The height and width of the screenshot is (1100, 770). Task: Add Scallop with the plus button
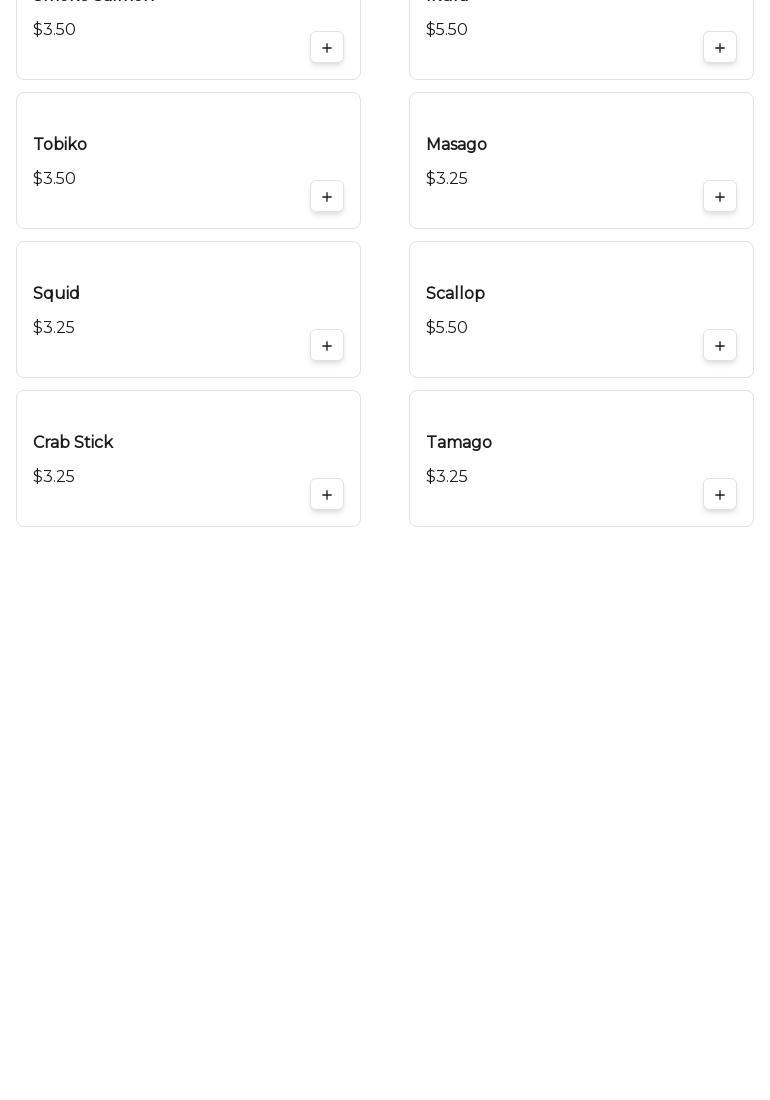pyautogui.click(x=720, y=346)
